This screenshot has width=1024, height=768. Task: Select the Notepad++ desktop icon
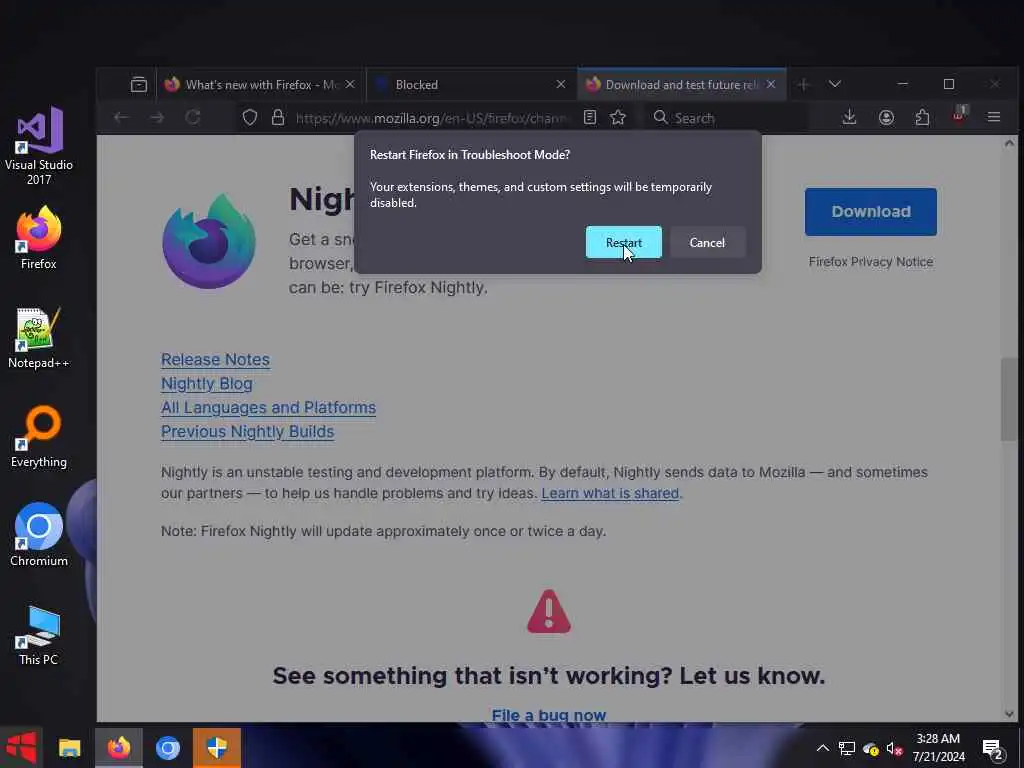pyautogui.click(x=39, y=338)
